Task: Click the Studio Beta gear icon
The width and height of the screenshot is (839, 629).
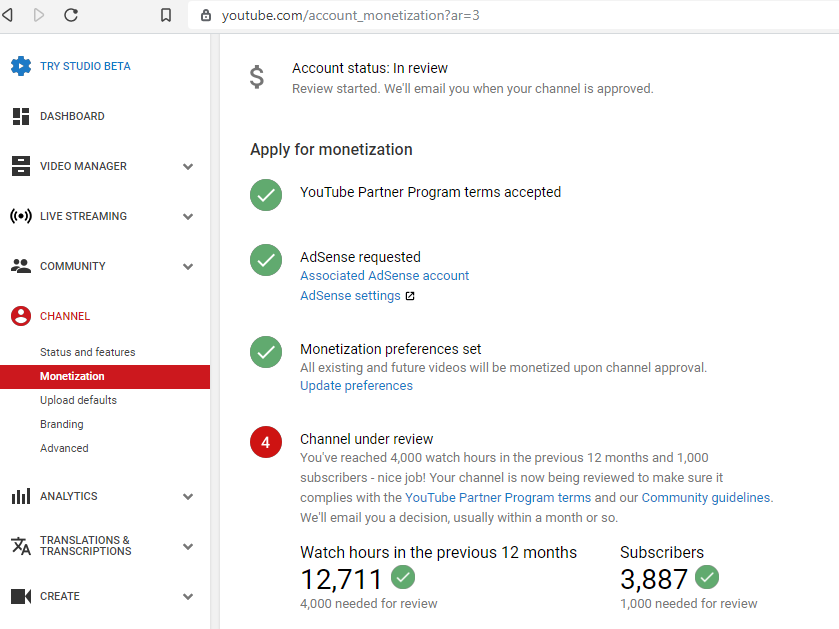Action: [x=21, y=66]
